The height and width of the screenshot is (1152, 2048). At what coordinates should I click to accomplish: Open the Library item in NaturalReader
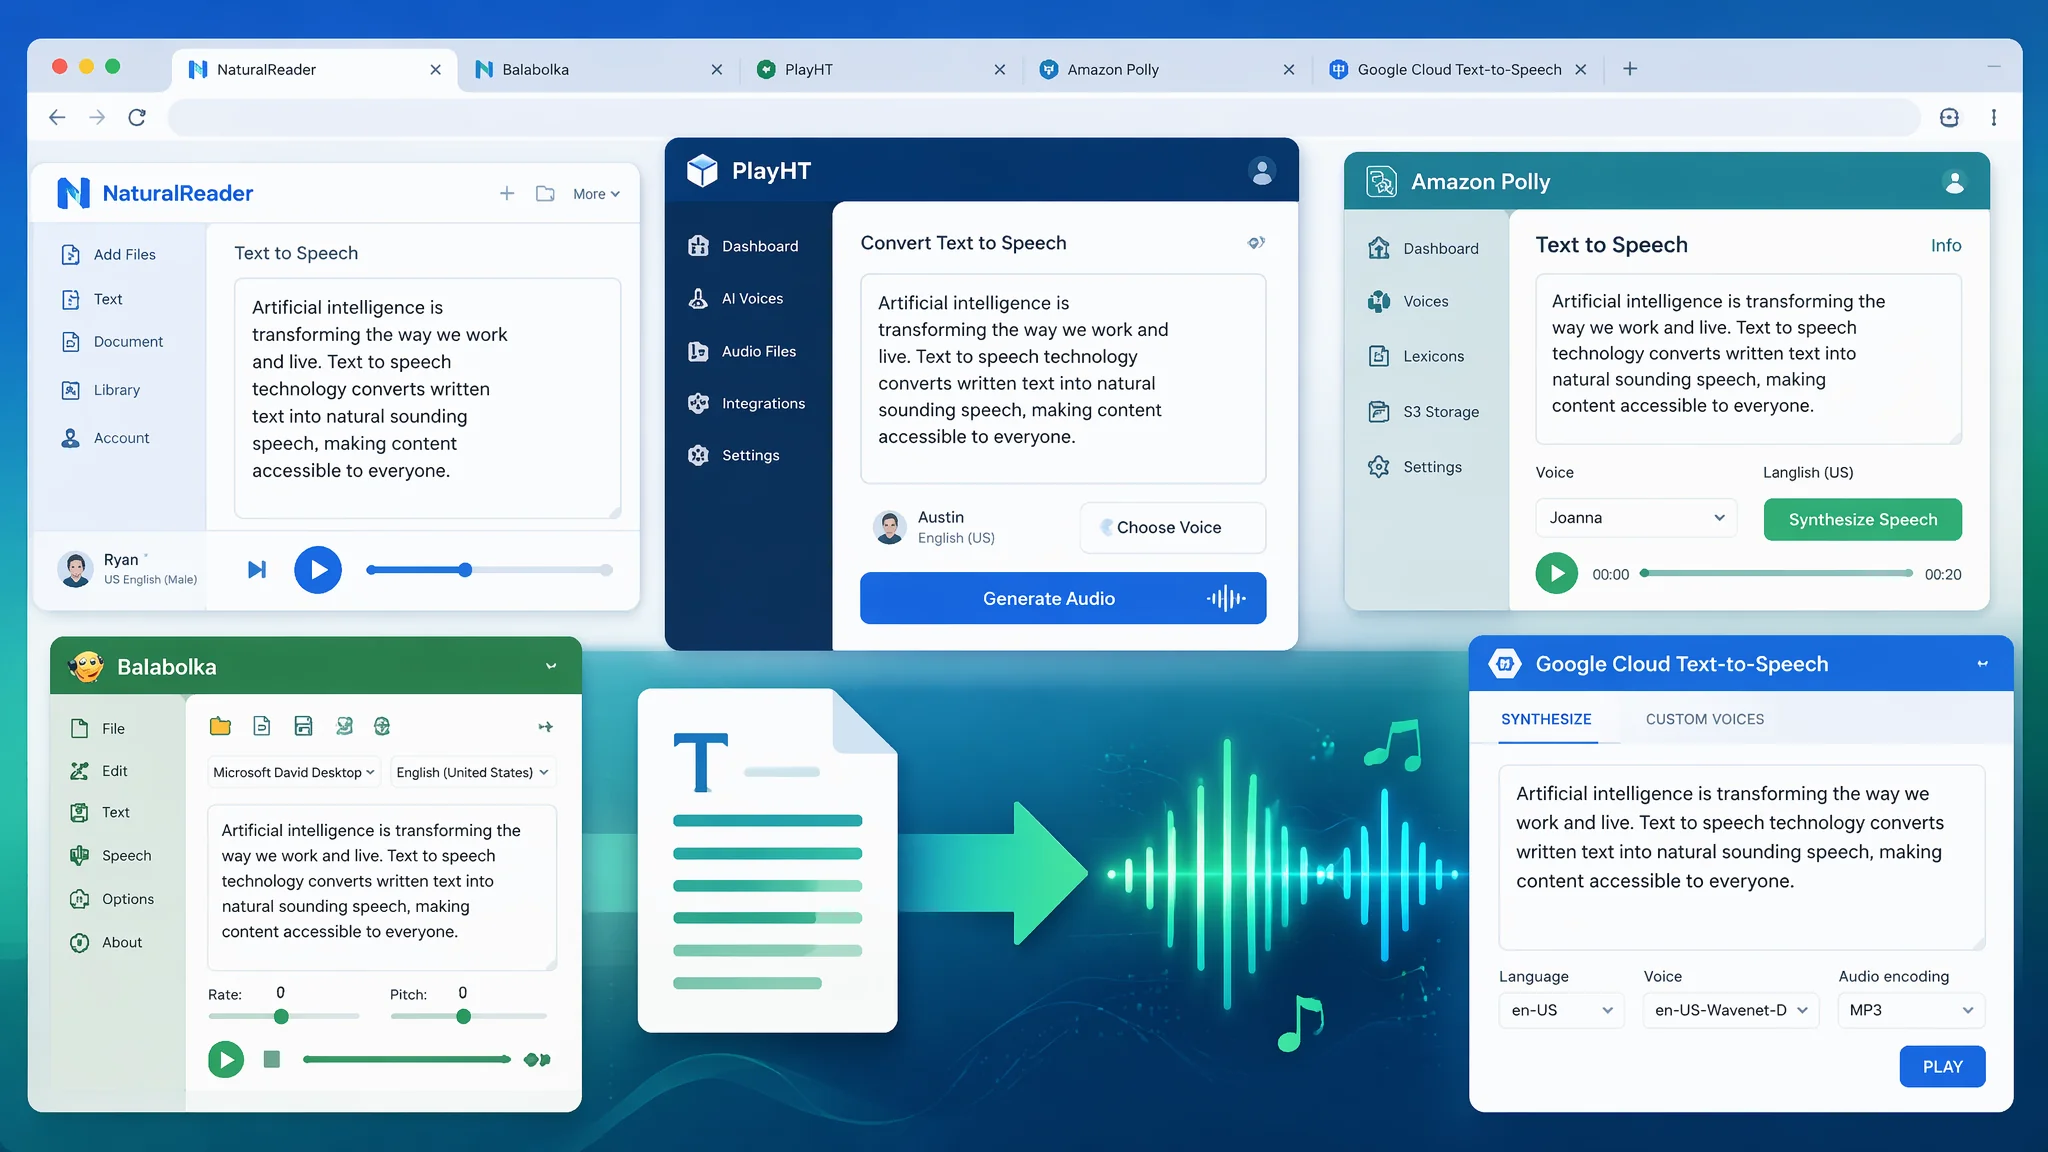101,390
